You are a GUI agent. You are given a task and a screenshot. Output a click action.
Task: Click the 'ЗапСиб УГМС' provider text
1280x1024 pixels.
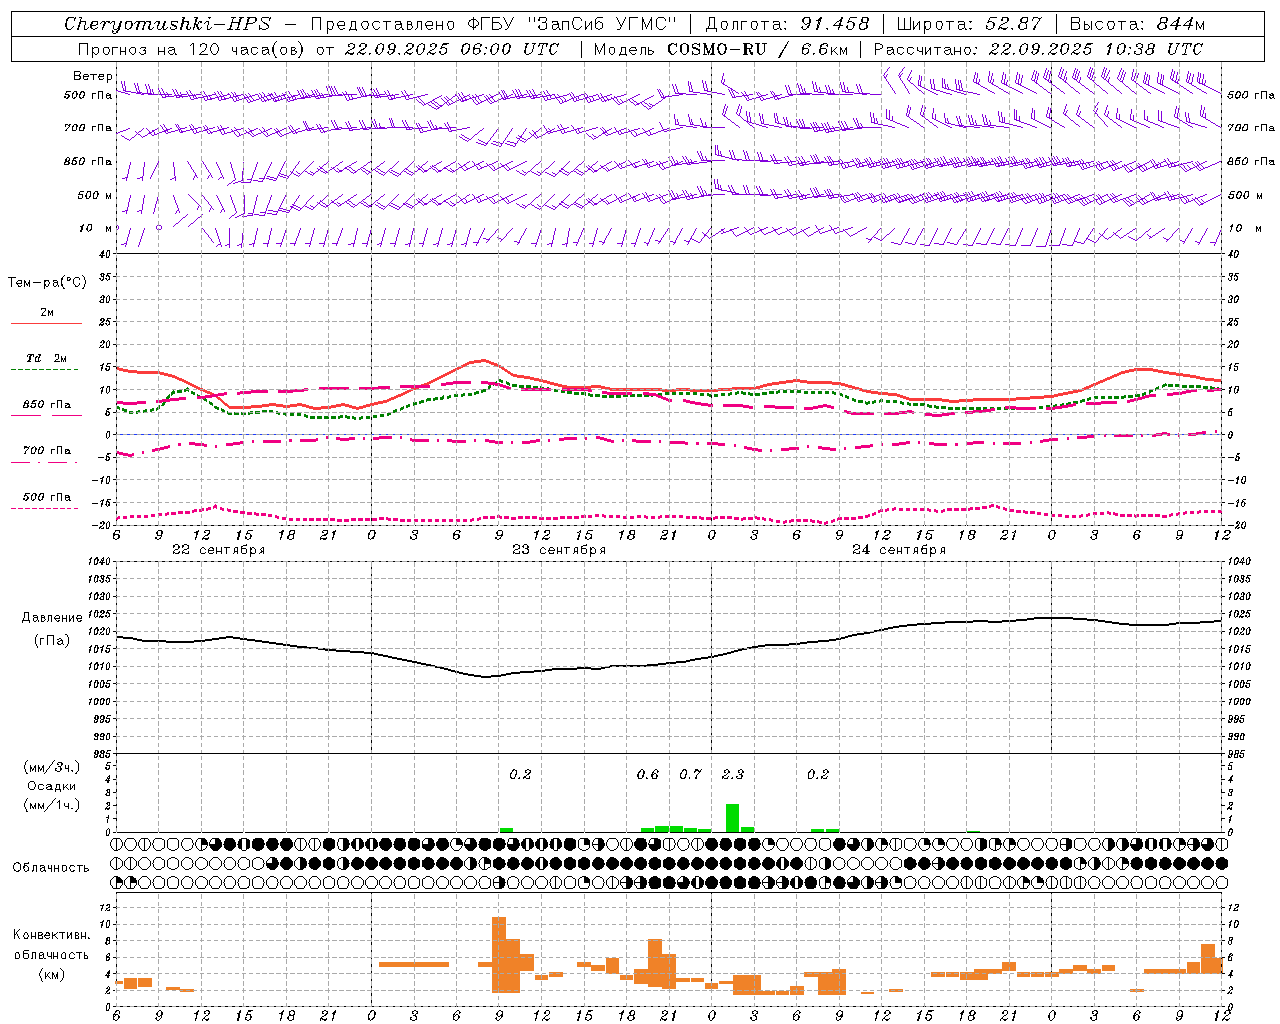tap(601, 24)
